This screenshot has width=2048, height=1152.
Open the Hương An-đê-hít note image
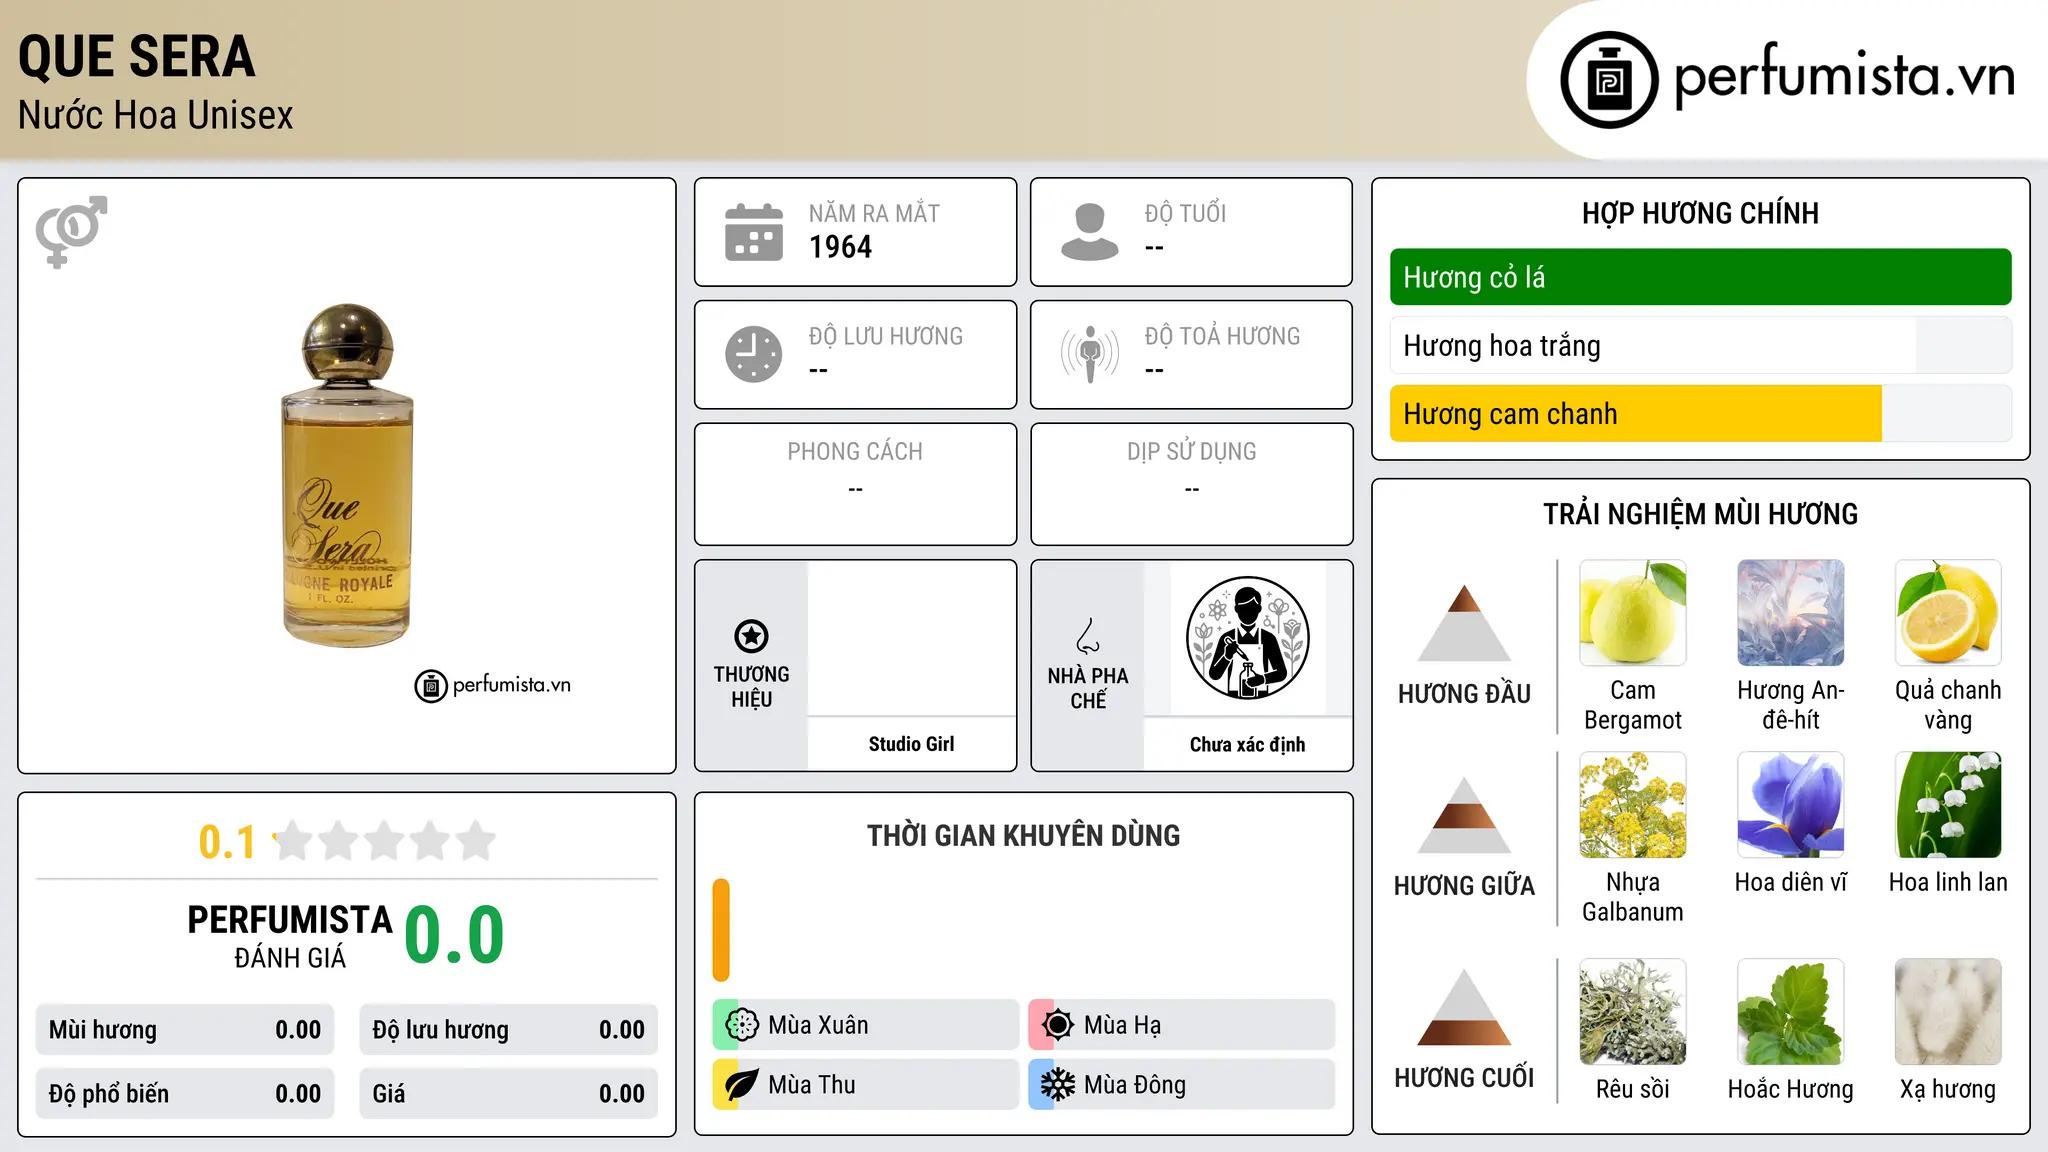coord(1791,613)
